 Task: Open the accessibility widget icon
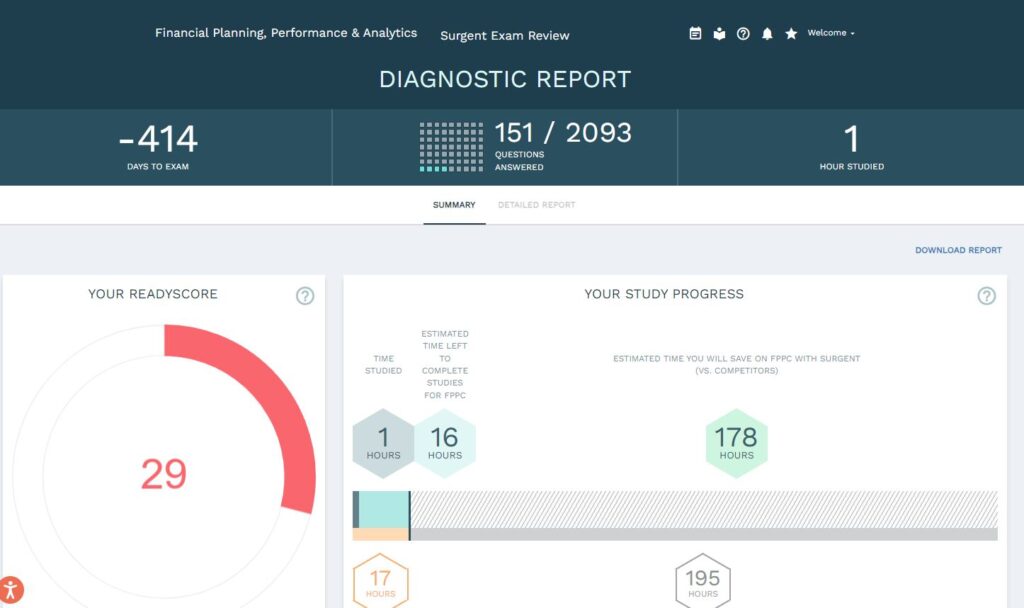pos(11,590)
